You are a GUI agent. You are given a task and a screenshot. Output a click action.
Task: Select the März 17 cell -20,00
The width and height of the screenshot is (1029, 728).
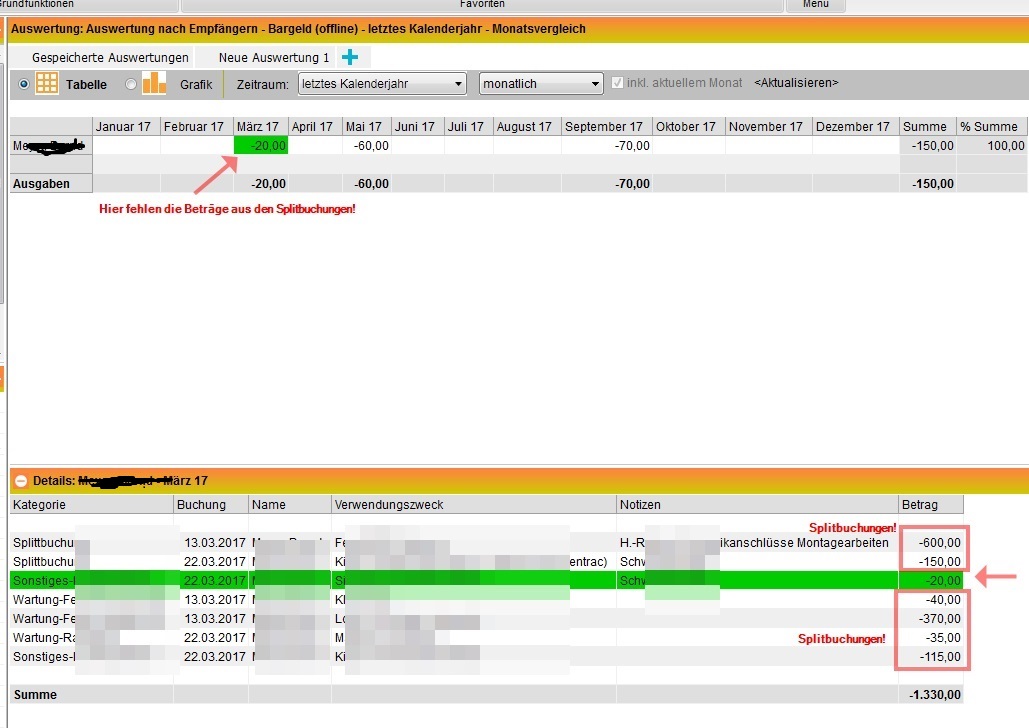pyautogui.click(x=261, y=146)
